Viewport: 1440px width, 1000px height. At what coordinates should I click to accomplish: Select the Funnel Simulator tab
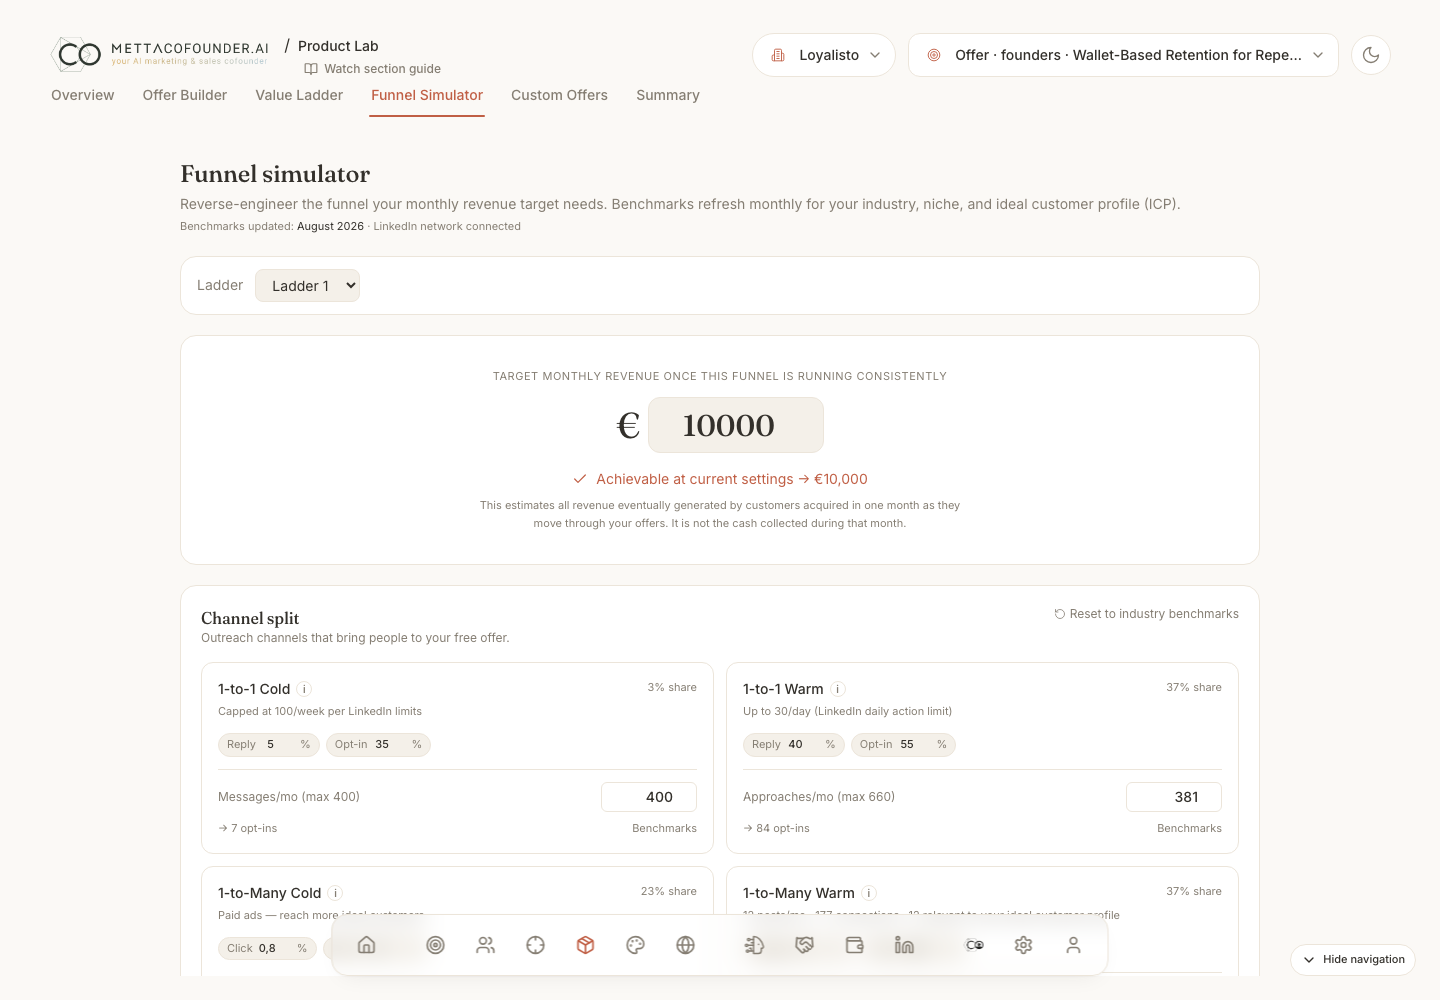[427, 95]
